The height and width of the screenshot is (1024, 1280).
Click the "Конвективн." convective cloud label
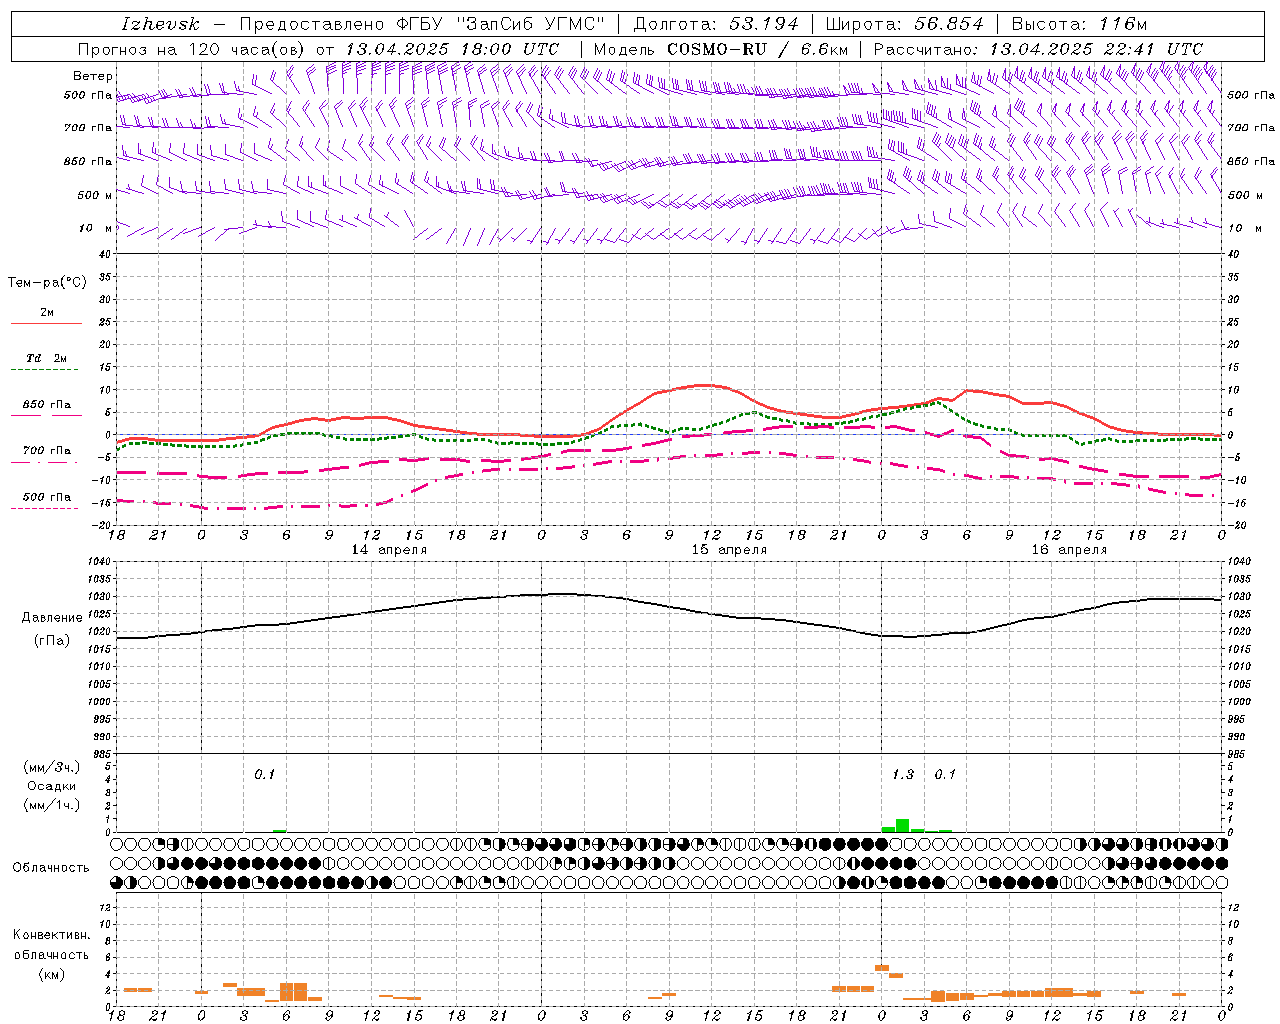coord(51,934)
